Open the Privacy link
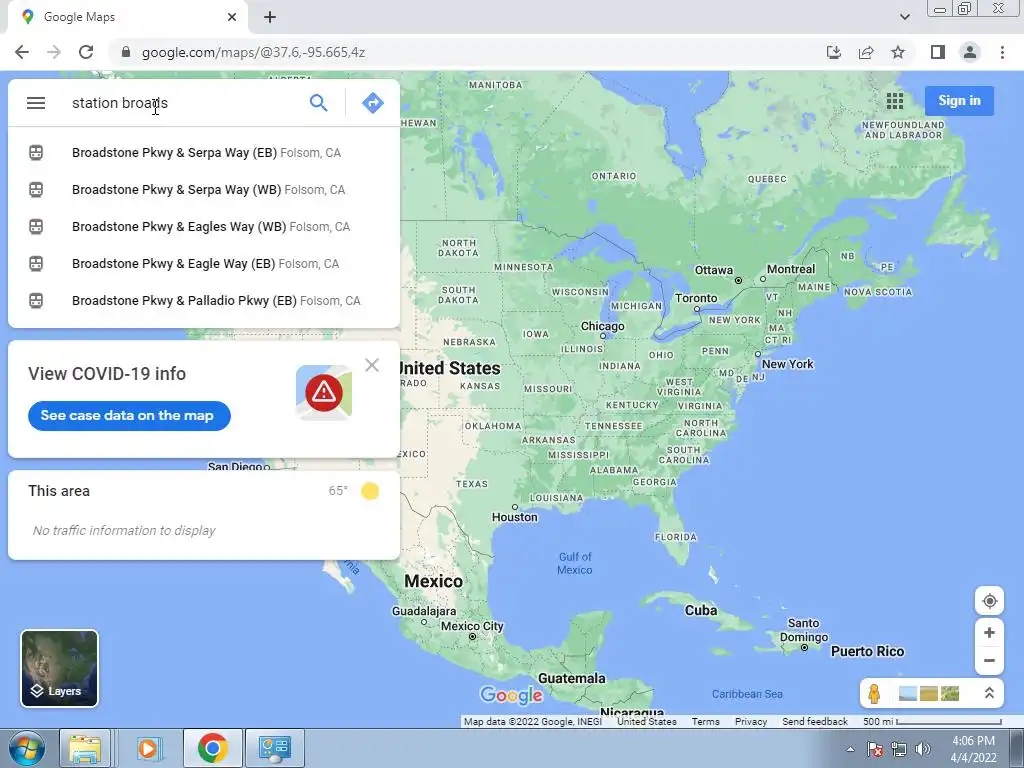Viewport: 1024px width, 768px height. 750,722
